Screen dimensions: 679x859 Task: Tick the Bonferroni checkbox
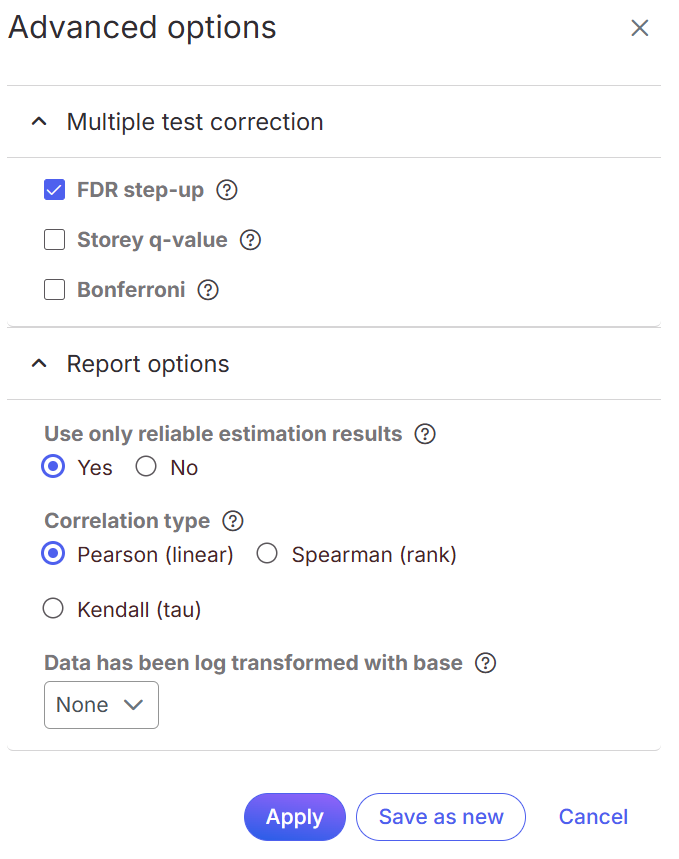(x=54, y=290)
